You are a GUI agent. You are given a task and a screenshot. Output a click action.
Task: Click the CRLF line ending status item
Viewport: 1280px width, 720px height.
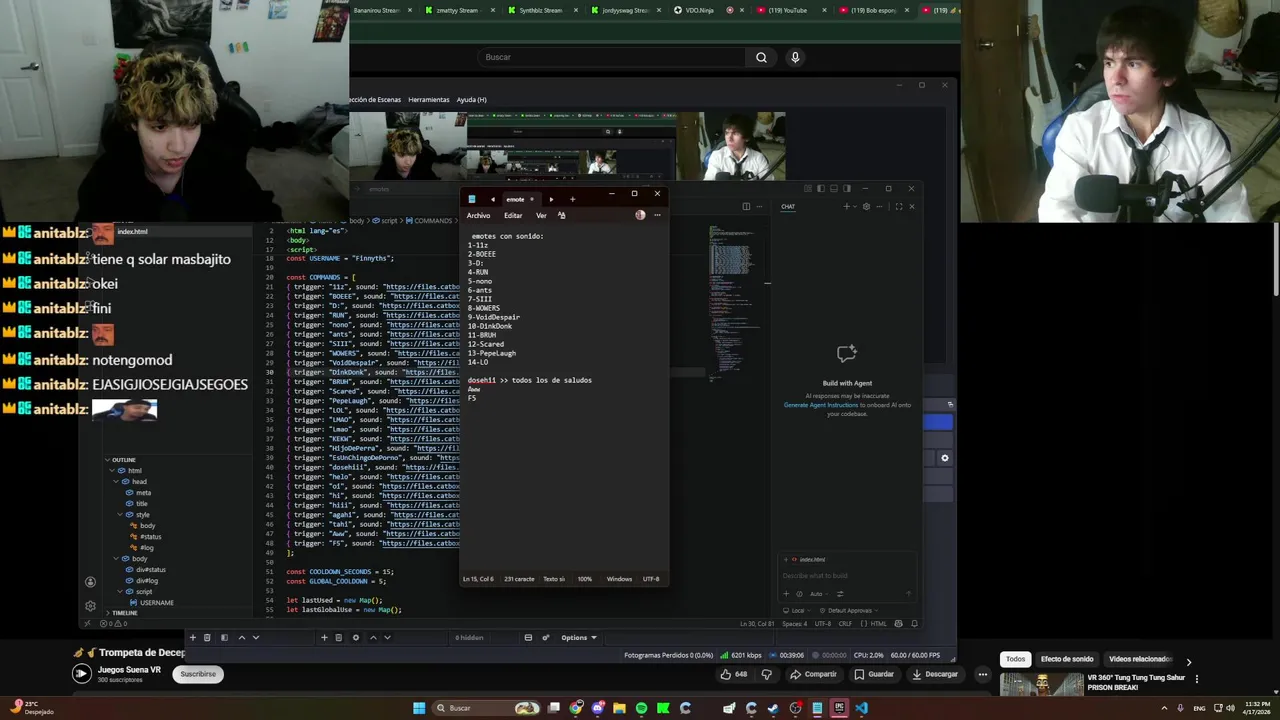(x=844, y=623)
